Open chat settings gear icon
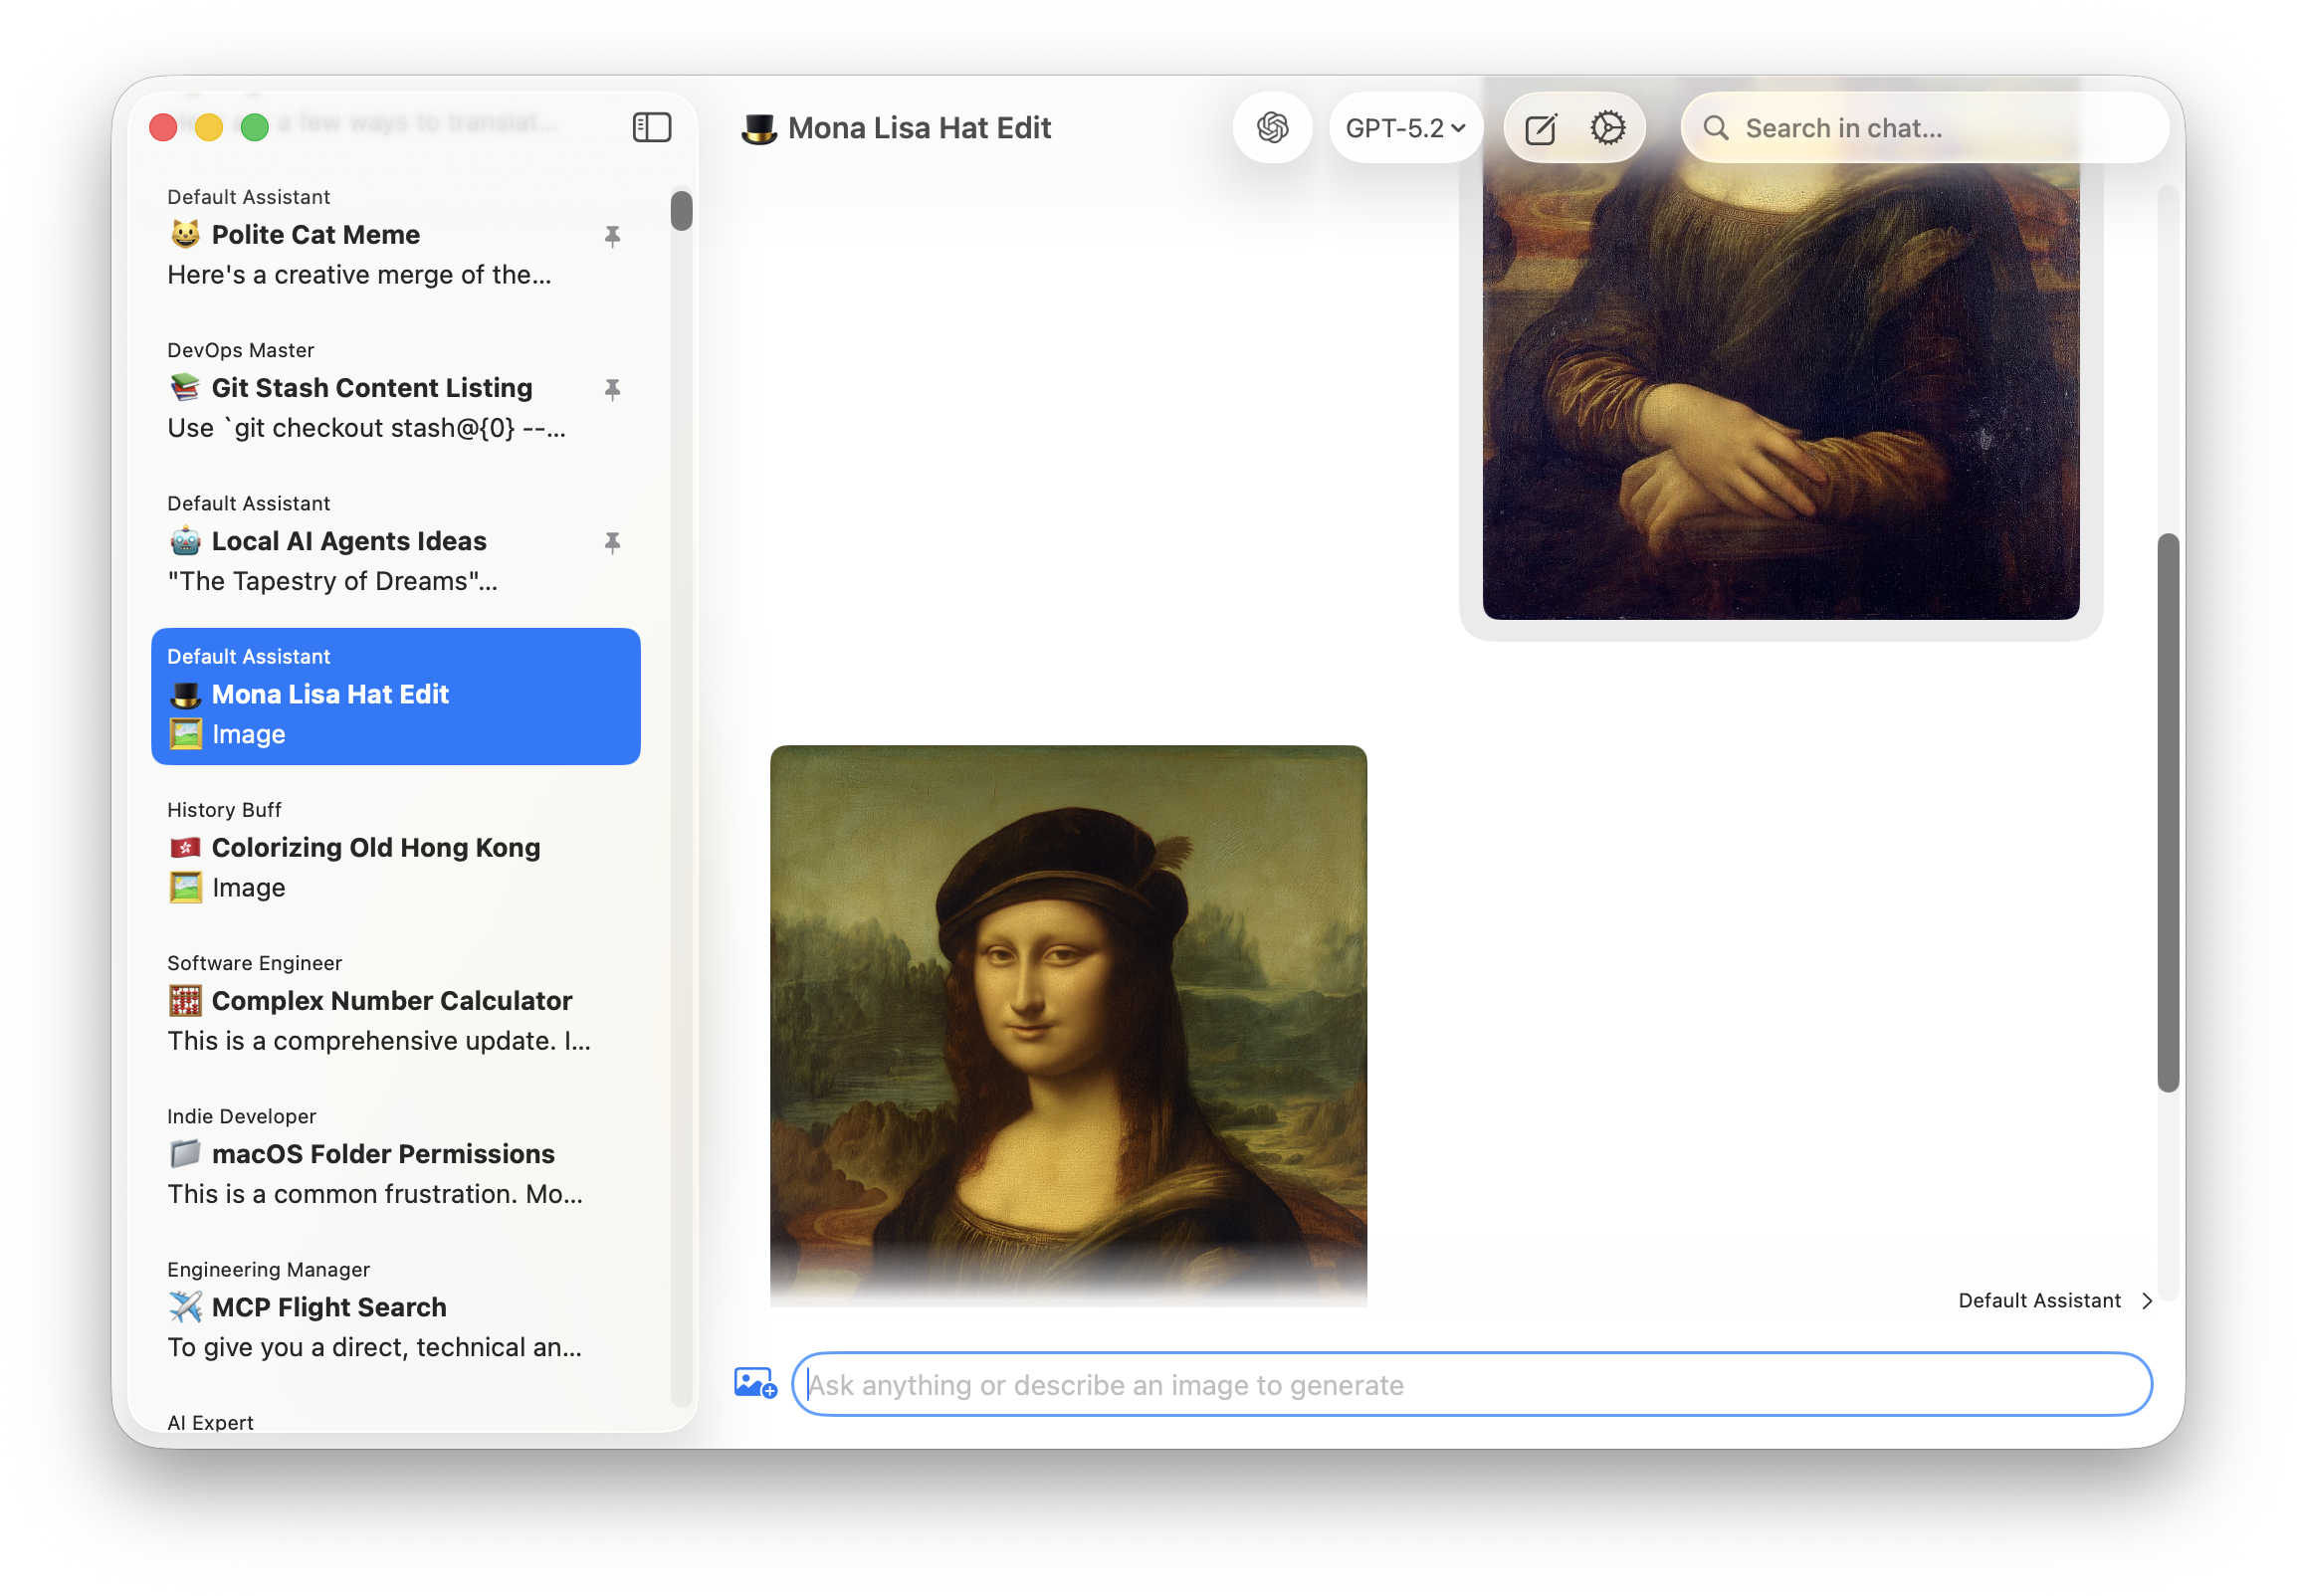The image size is (2297, 1596). point(1607,127)
